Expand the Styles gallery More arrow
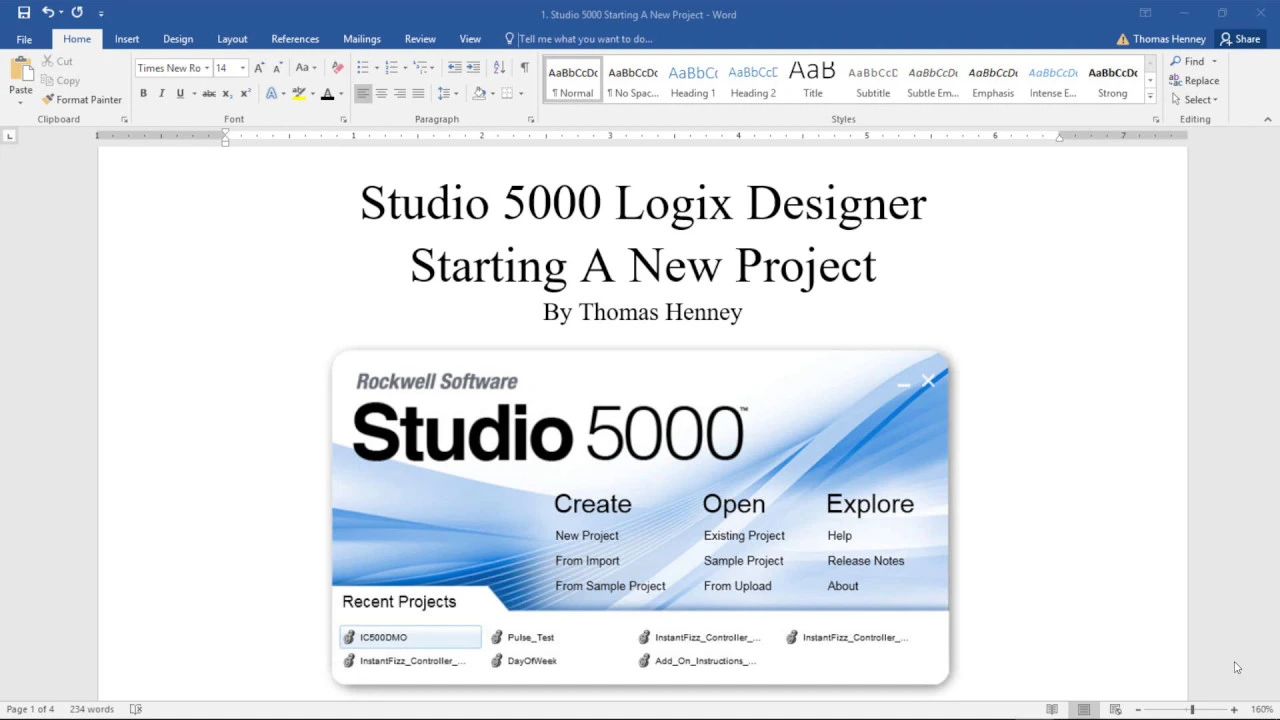The width and height of the screenshot is (1280, 720). pos(1150,96)
